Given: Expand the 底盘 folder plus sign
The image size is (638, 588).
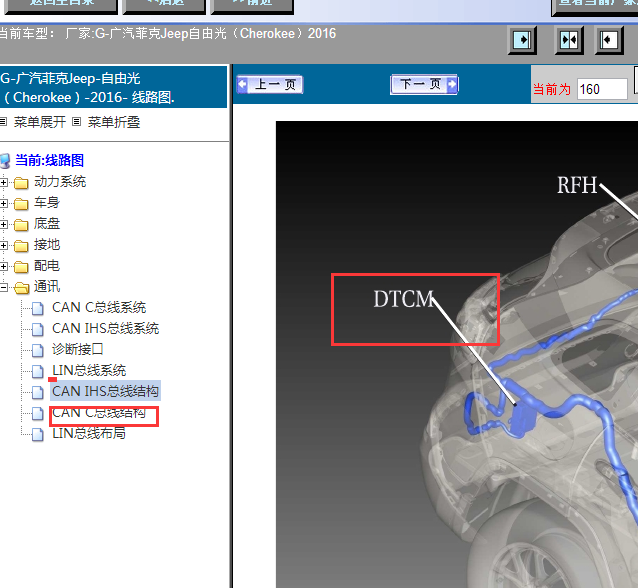Looking at the screenshot, I should (4, 224).
